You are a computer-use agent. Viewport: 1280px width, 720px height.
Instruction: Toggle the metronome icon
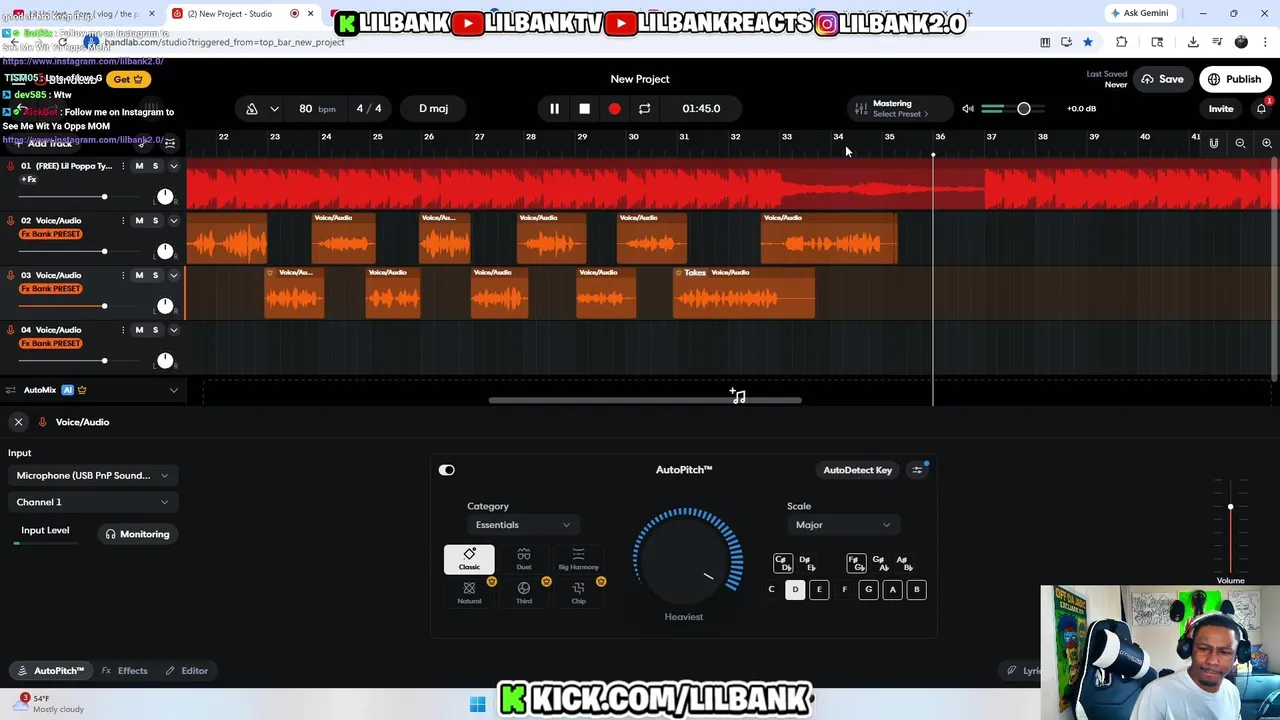[x=252, y=108]
